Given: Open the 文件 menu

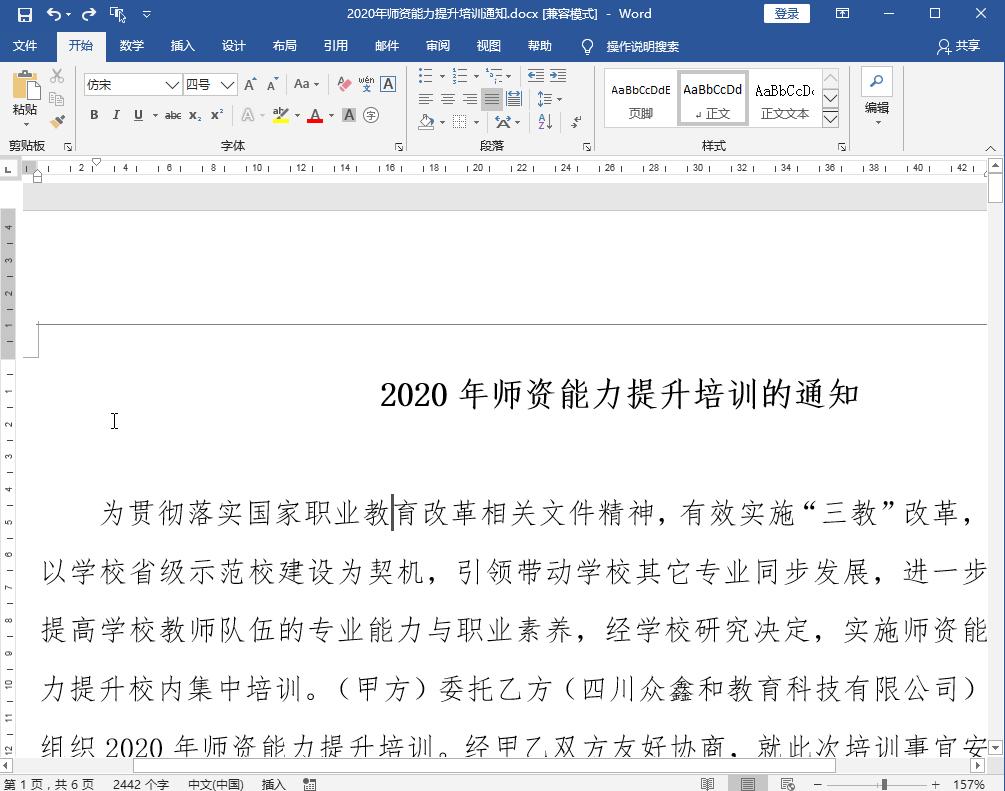Looking at the screenshot, I should 26,45.
